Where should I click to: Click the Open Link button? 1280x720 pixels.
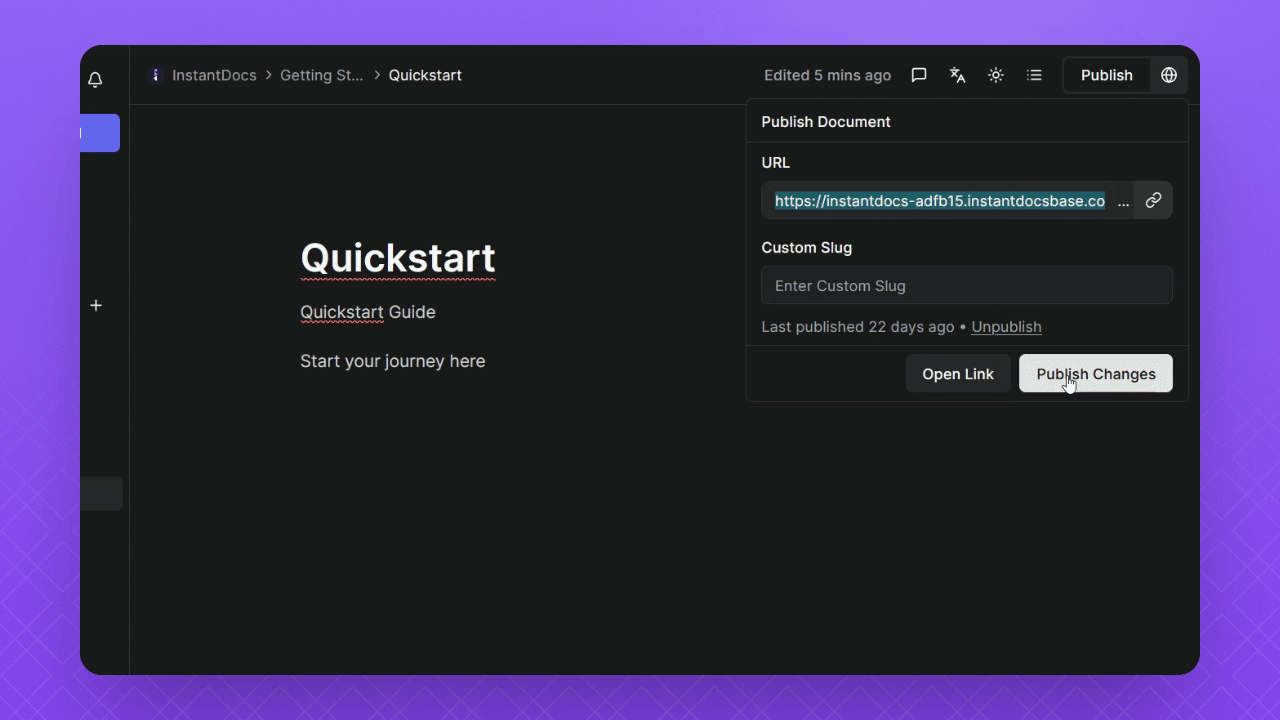click(x=958, y=374)
